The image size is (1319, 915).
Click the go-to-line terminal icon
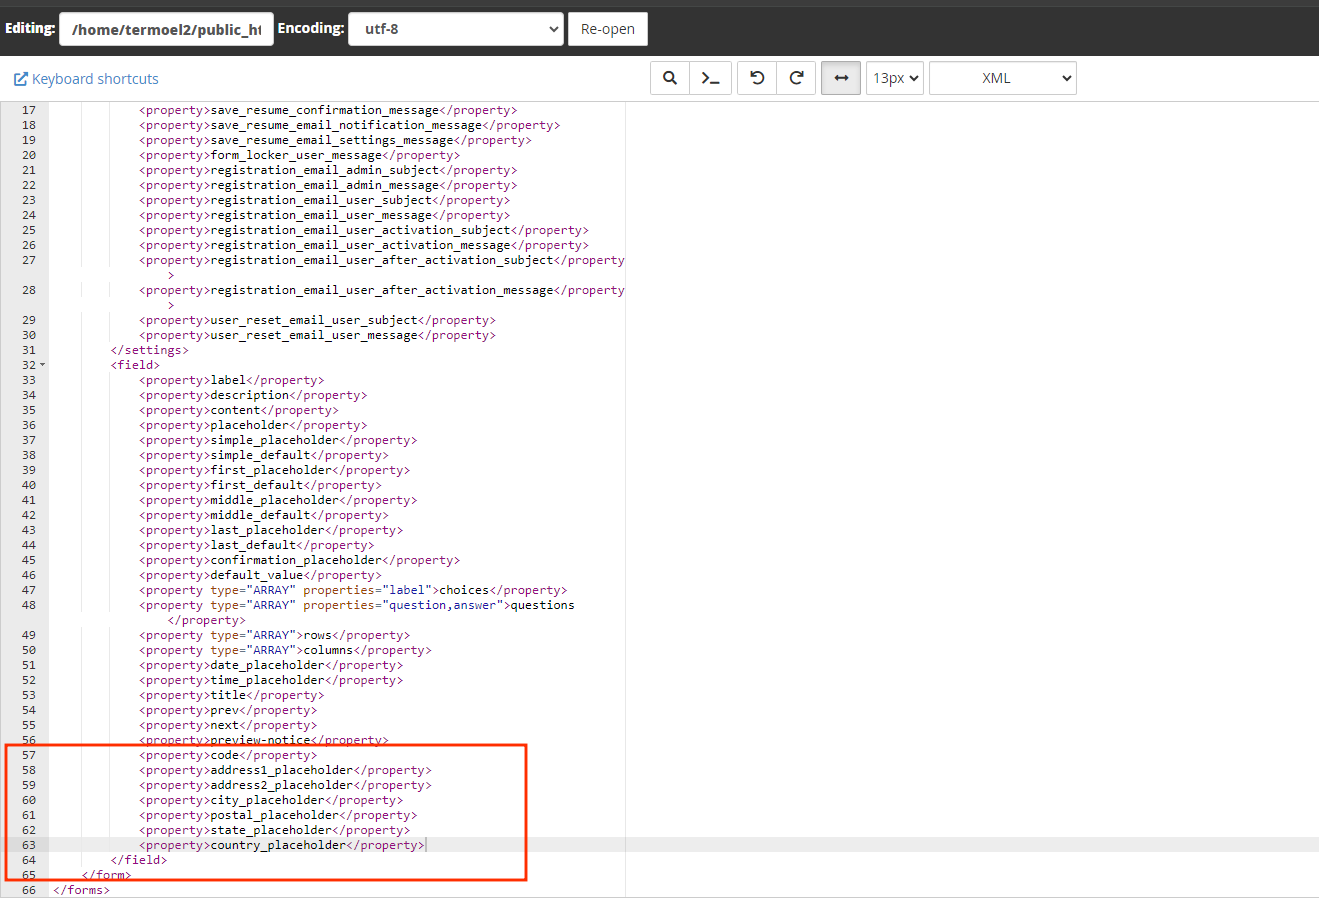pos(711,78)
